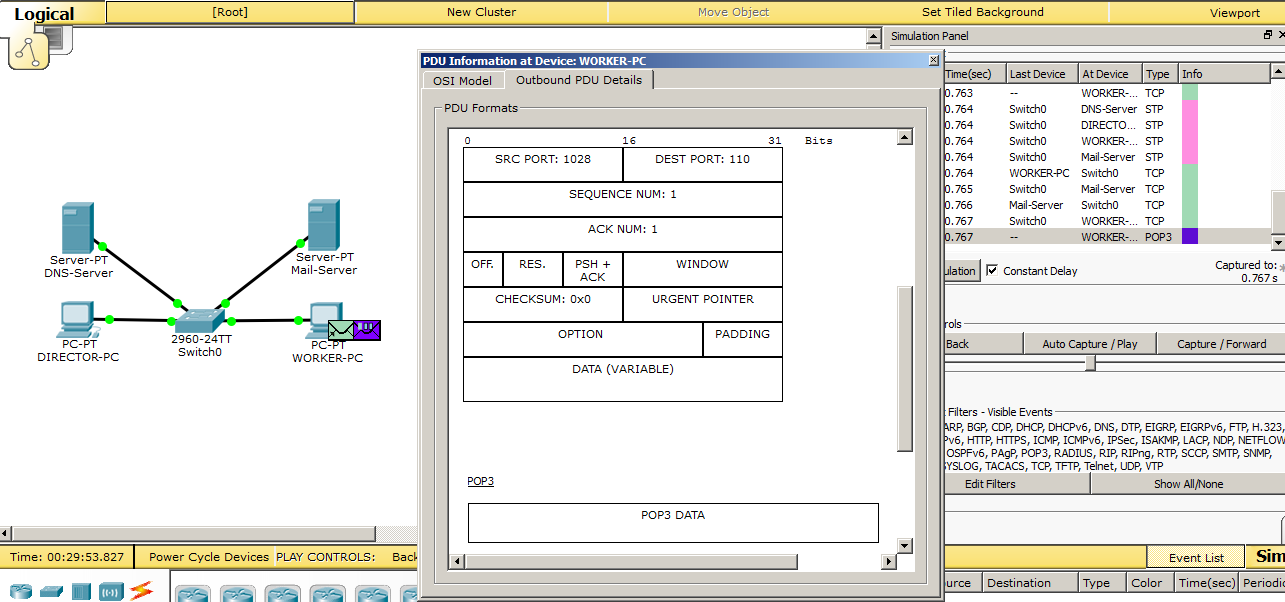Click the Type column header in event list
Screen dimensions: 1285x602
1160,74
